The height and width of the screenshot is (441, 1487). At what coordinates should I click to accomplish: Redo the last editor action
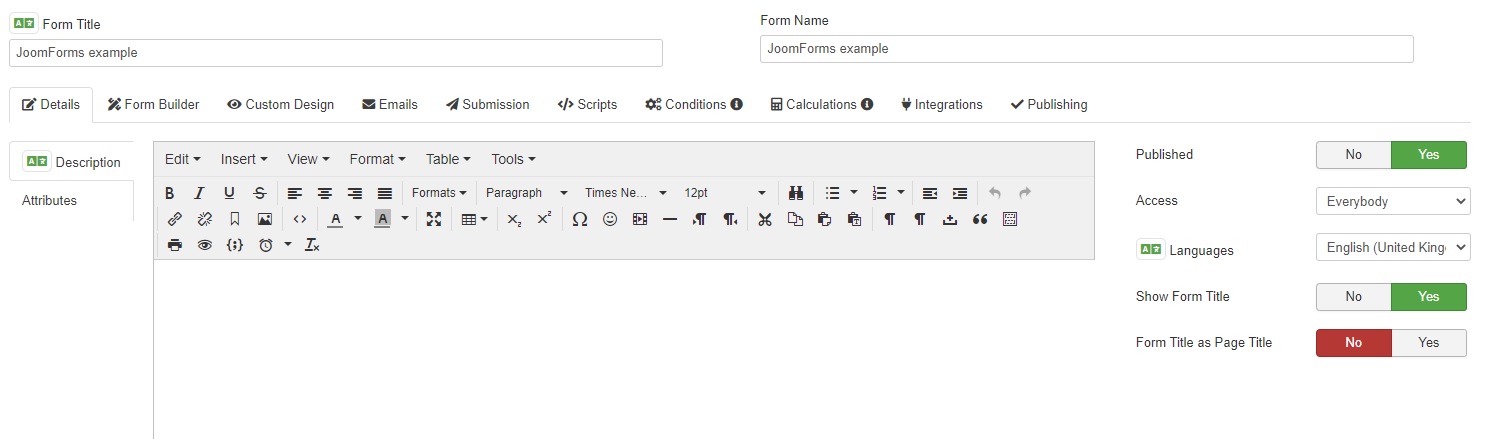pos(1024,193)
